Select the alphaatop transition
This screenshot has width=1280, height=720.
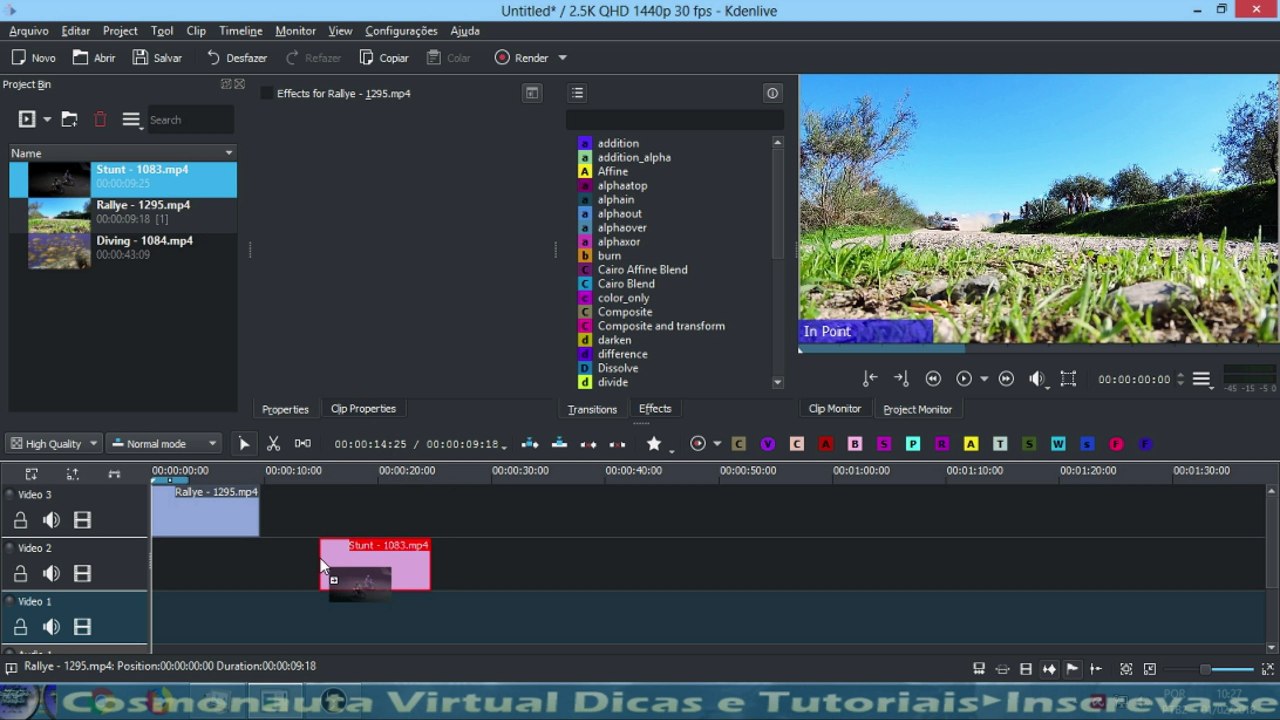click(622, 186)
